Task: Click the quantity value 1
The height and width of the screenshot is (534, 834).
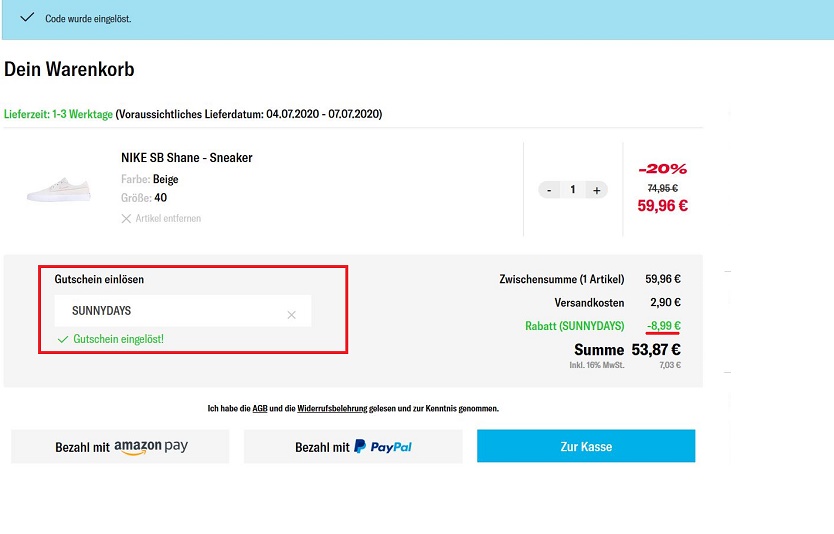Action: point(573,189)
